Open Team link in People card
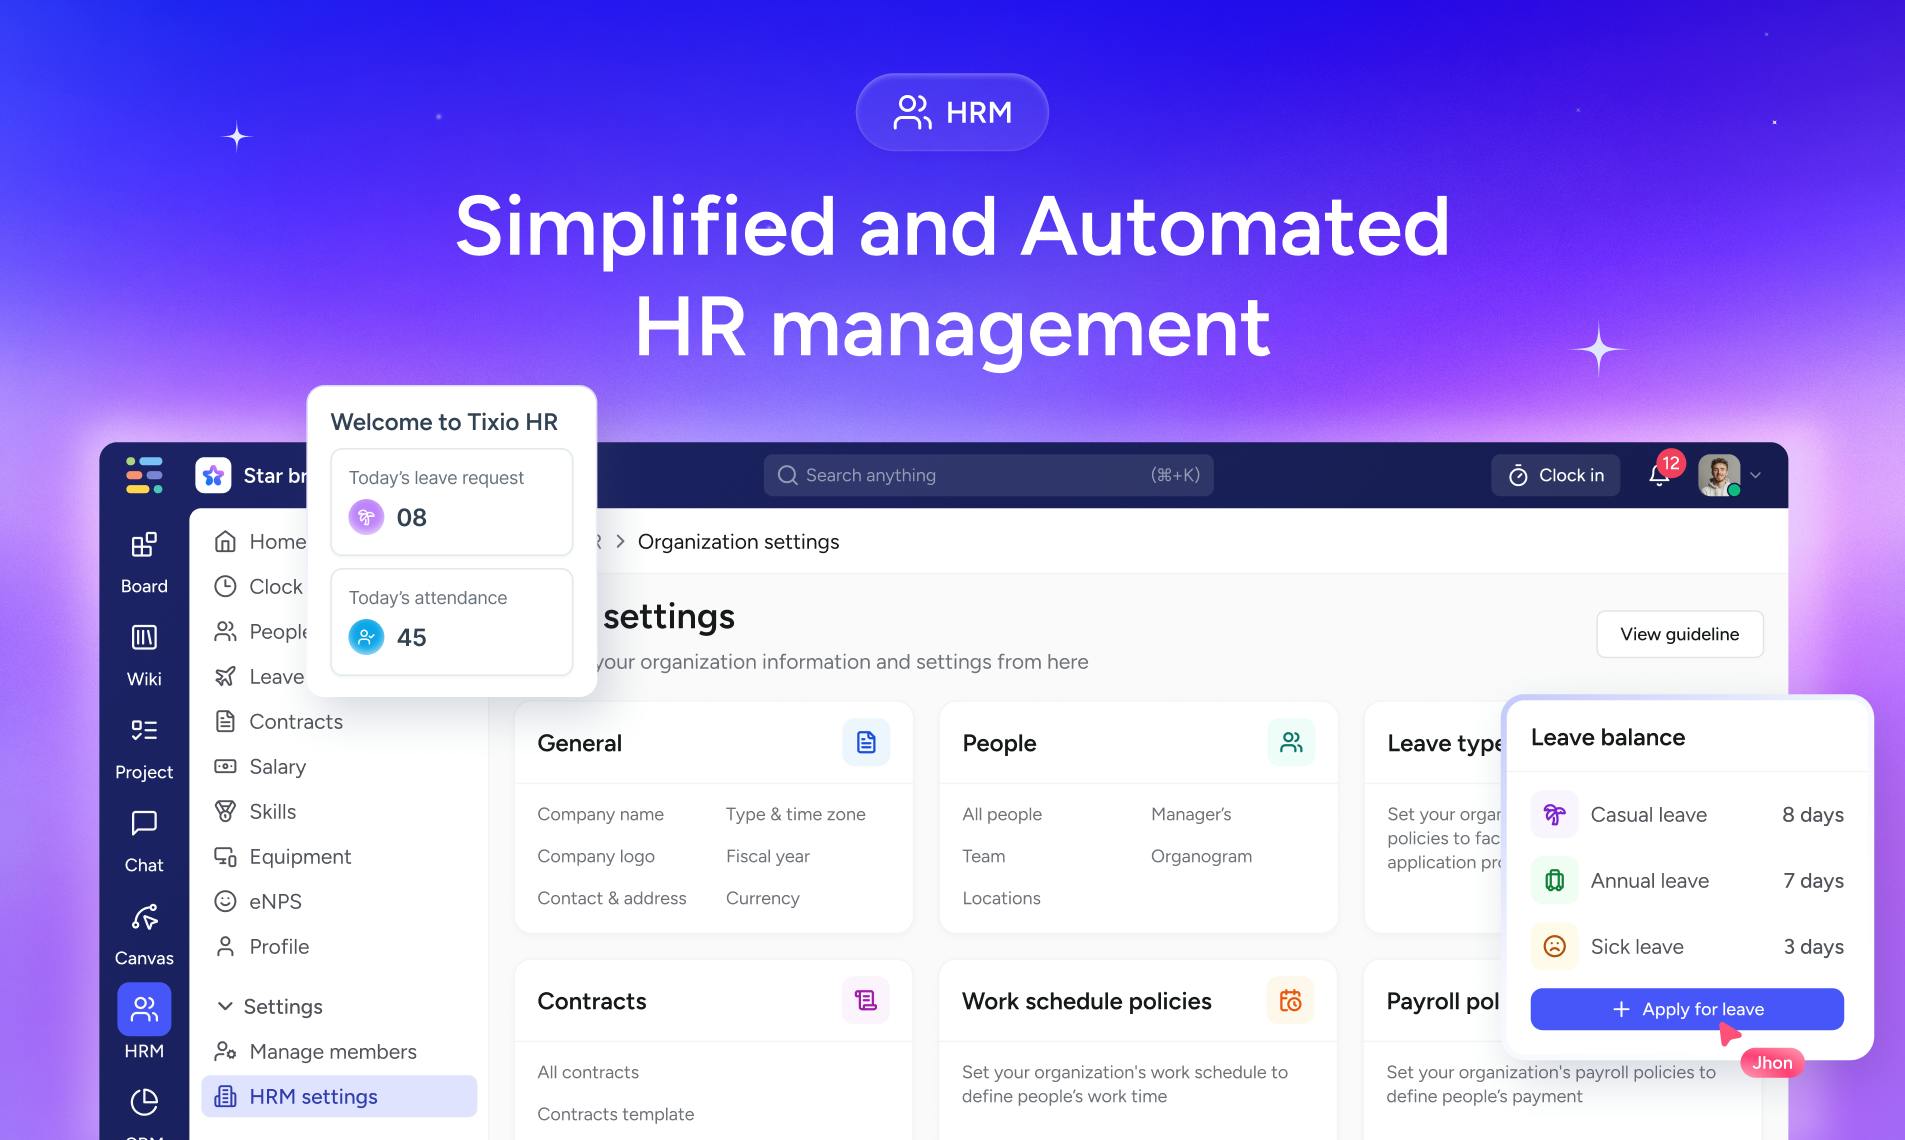This screenshot has height=1140, width=1905. 984,856
